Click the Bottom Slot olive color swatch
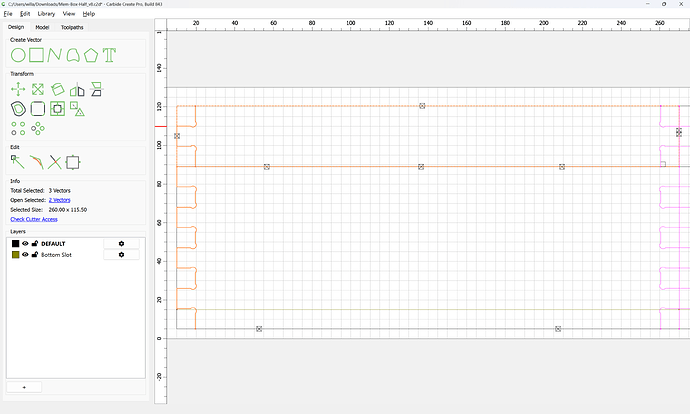Image resolution: width=690 pixels, height=414 pixels. point(15,255)
